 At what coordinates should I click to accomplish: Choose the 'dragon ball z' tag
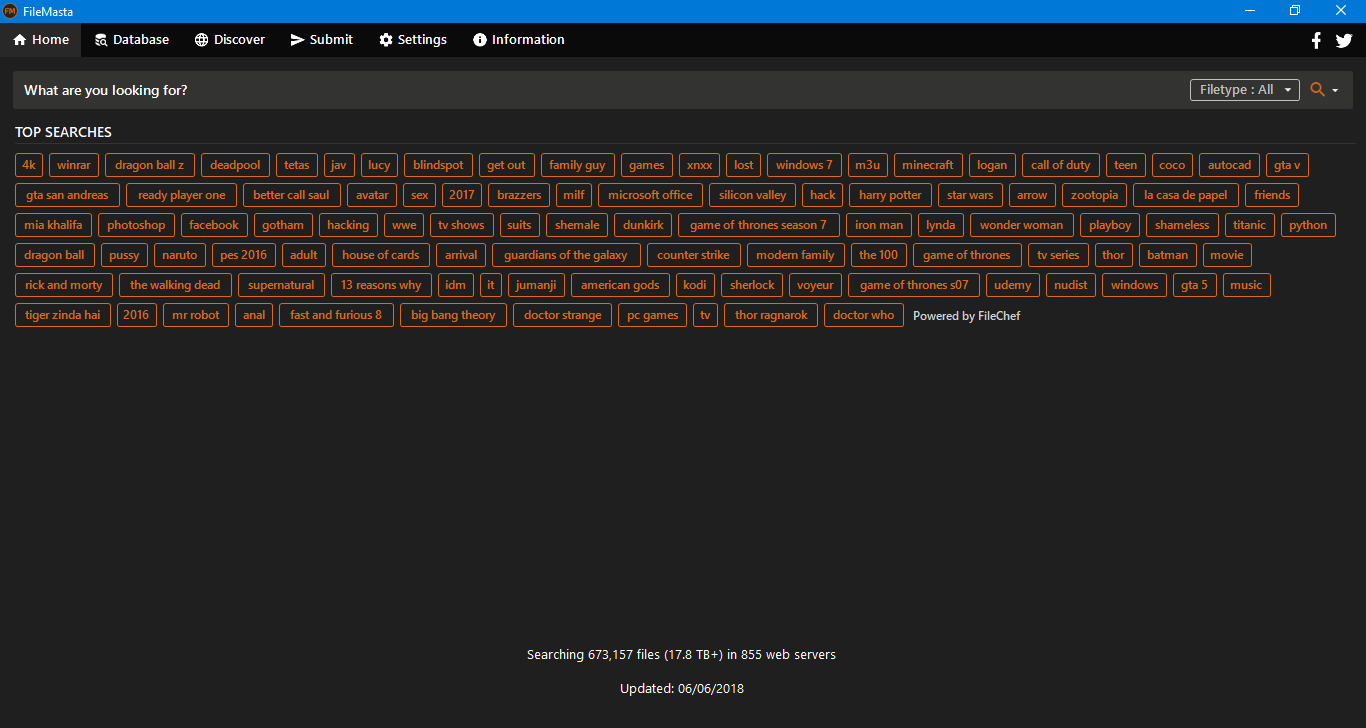[x=150, y=165]
